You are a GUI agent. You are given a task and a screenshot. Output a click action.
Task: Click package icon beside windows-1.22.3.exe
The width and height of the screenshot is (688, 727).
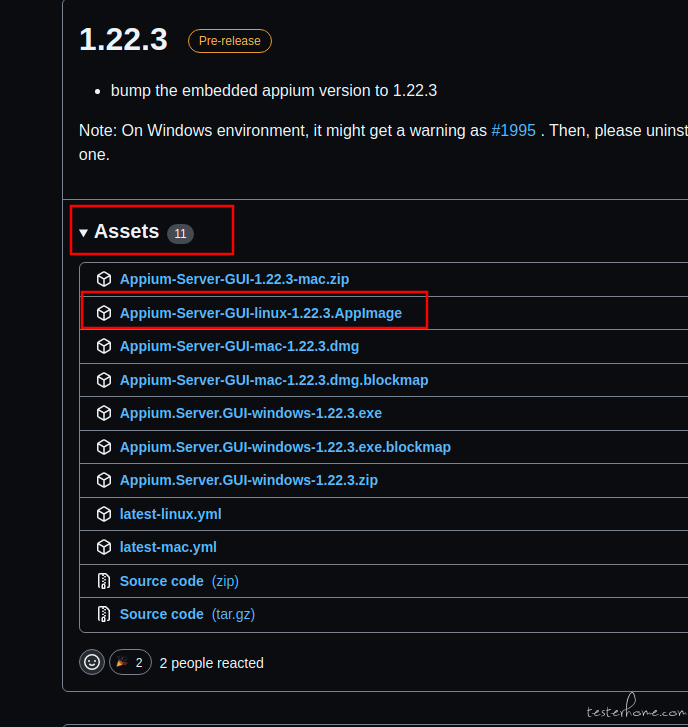pyautogui.click(x=104, y=413)
